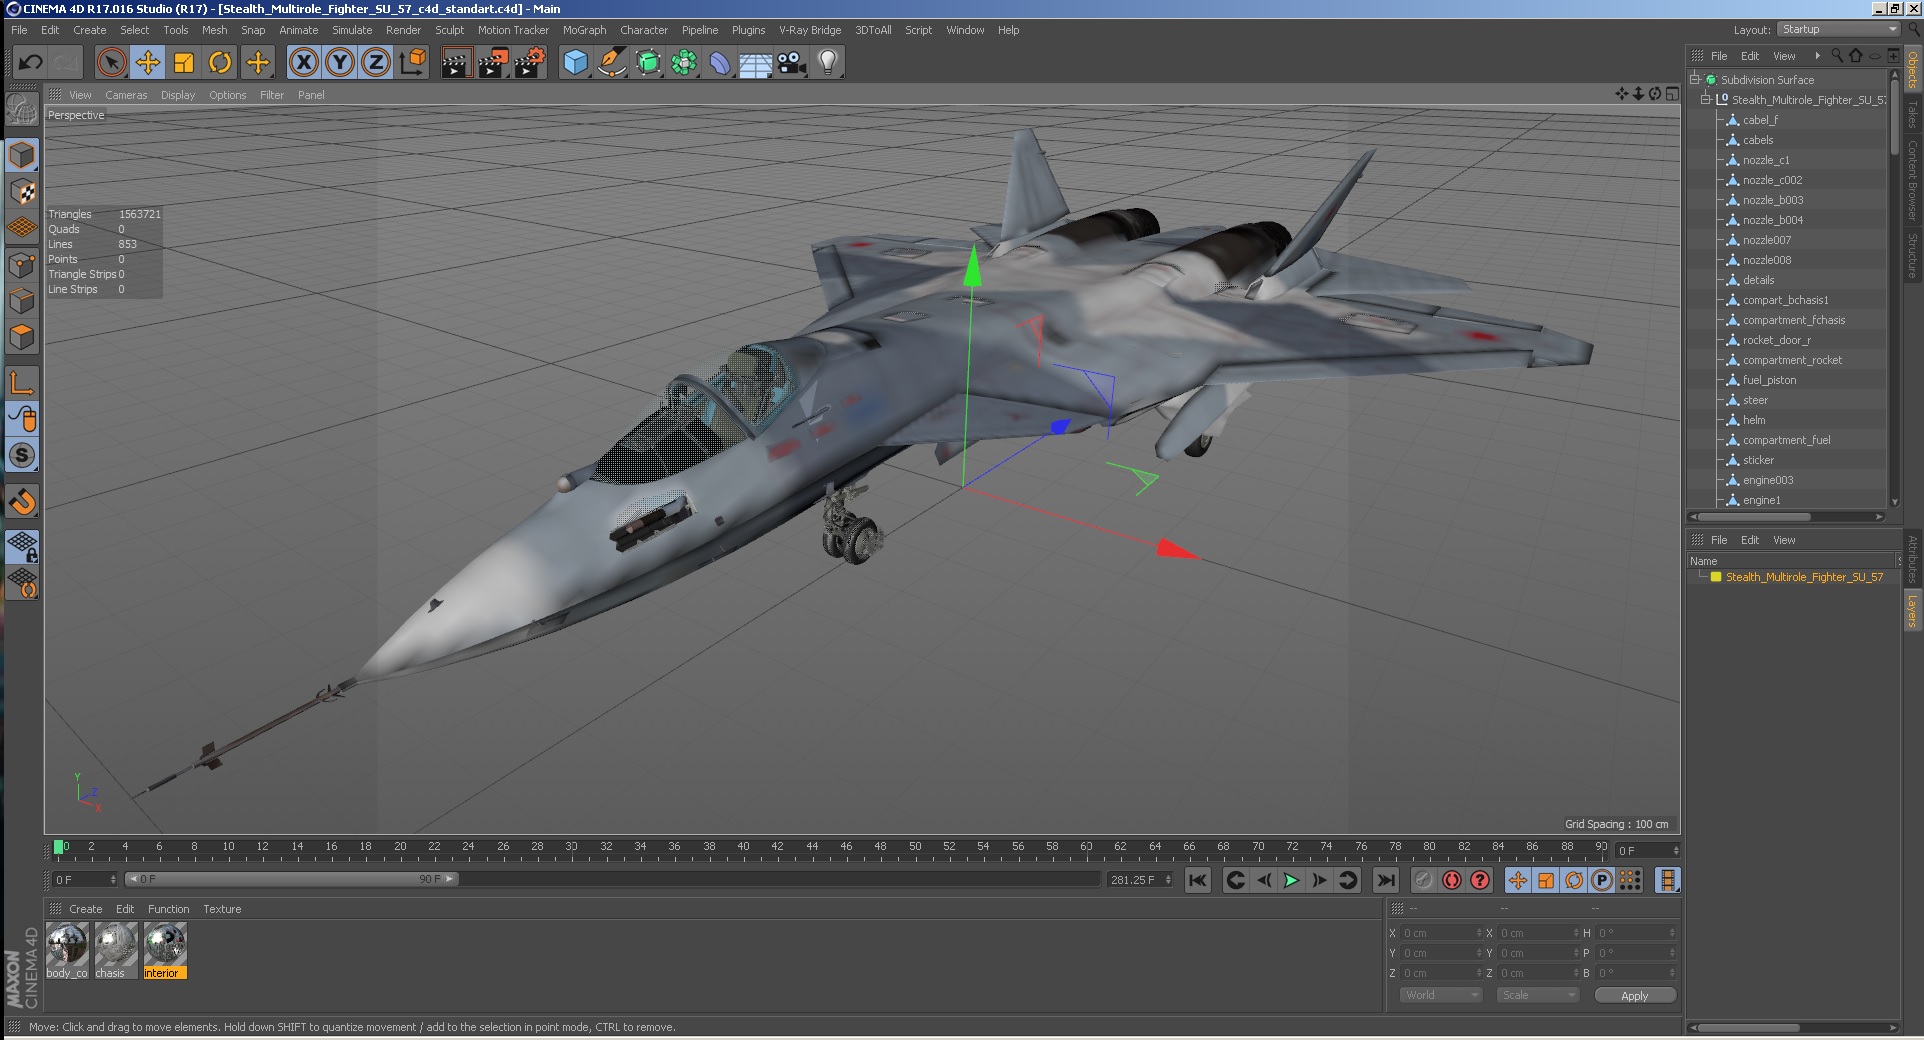Select the chasis material thumbnail

point(116,950)
